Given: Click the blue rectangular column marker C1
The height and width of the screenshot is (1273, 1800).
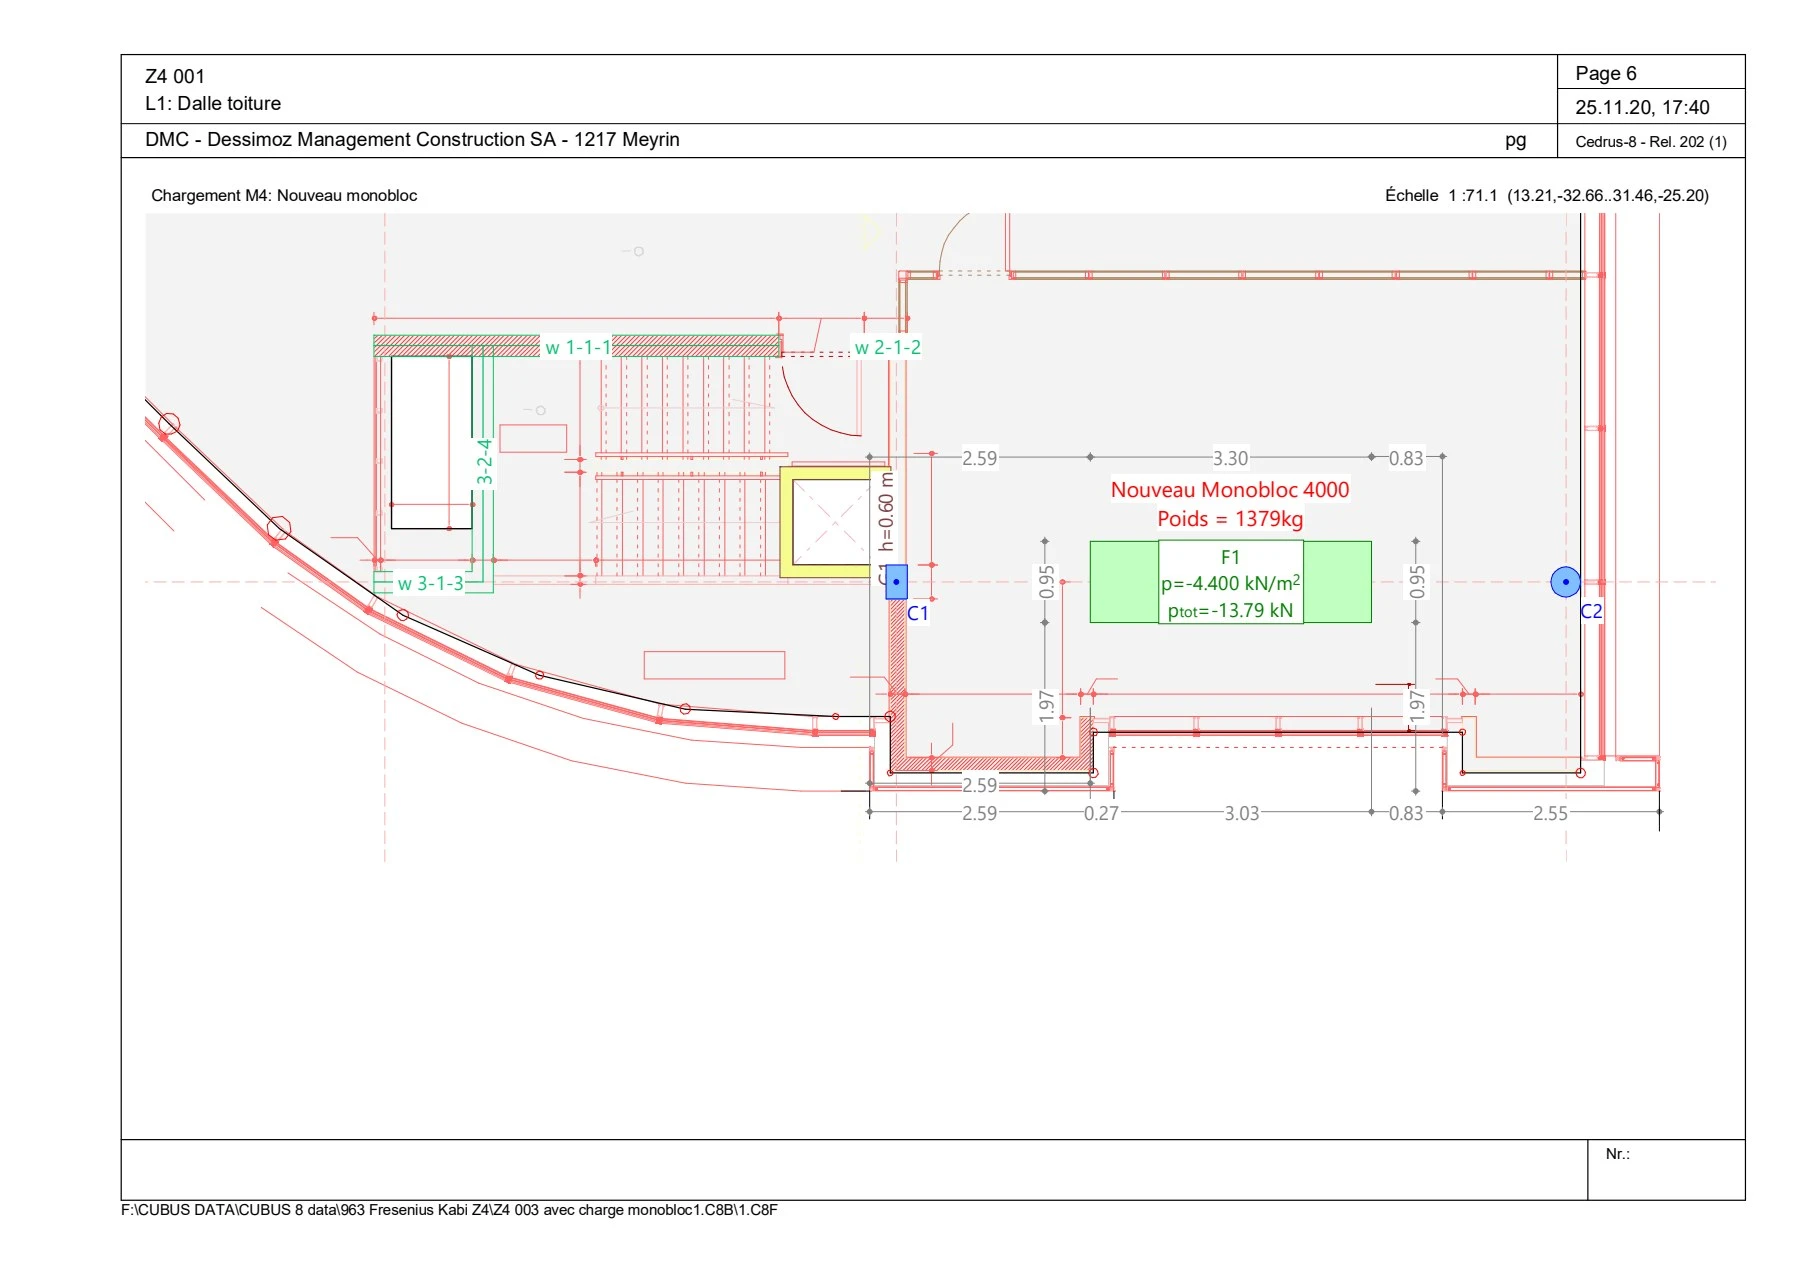Looking at the screenshot, I should pyautogui.click(x=896, y=581).
